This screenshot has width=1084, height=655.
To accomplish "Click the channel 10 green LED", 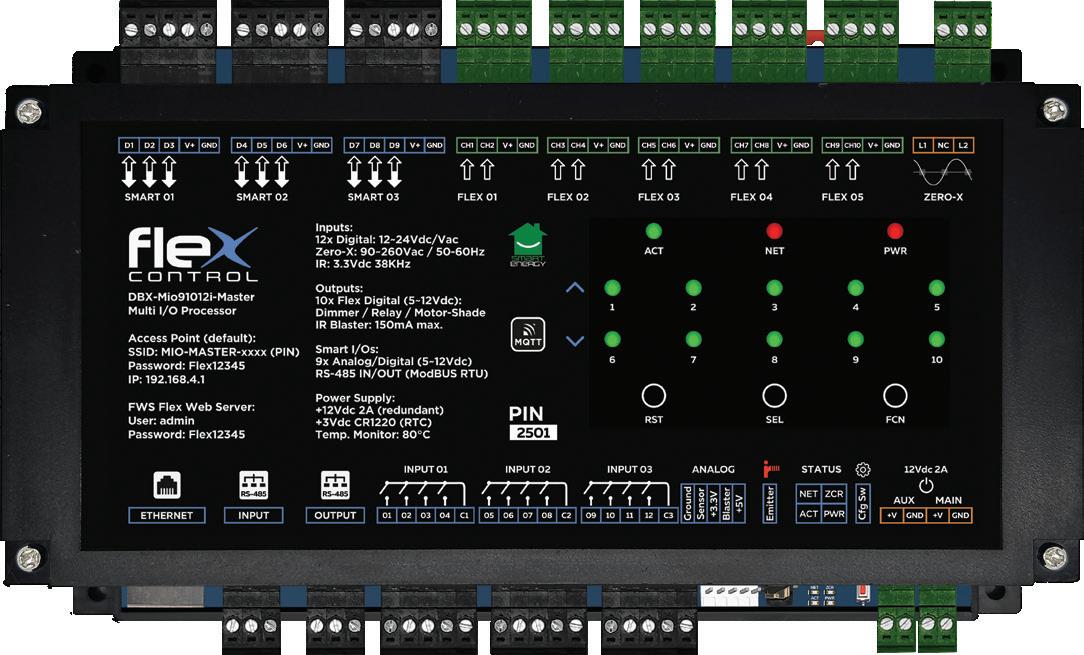I will tap(936, 340).
